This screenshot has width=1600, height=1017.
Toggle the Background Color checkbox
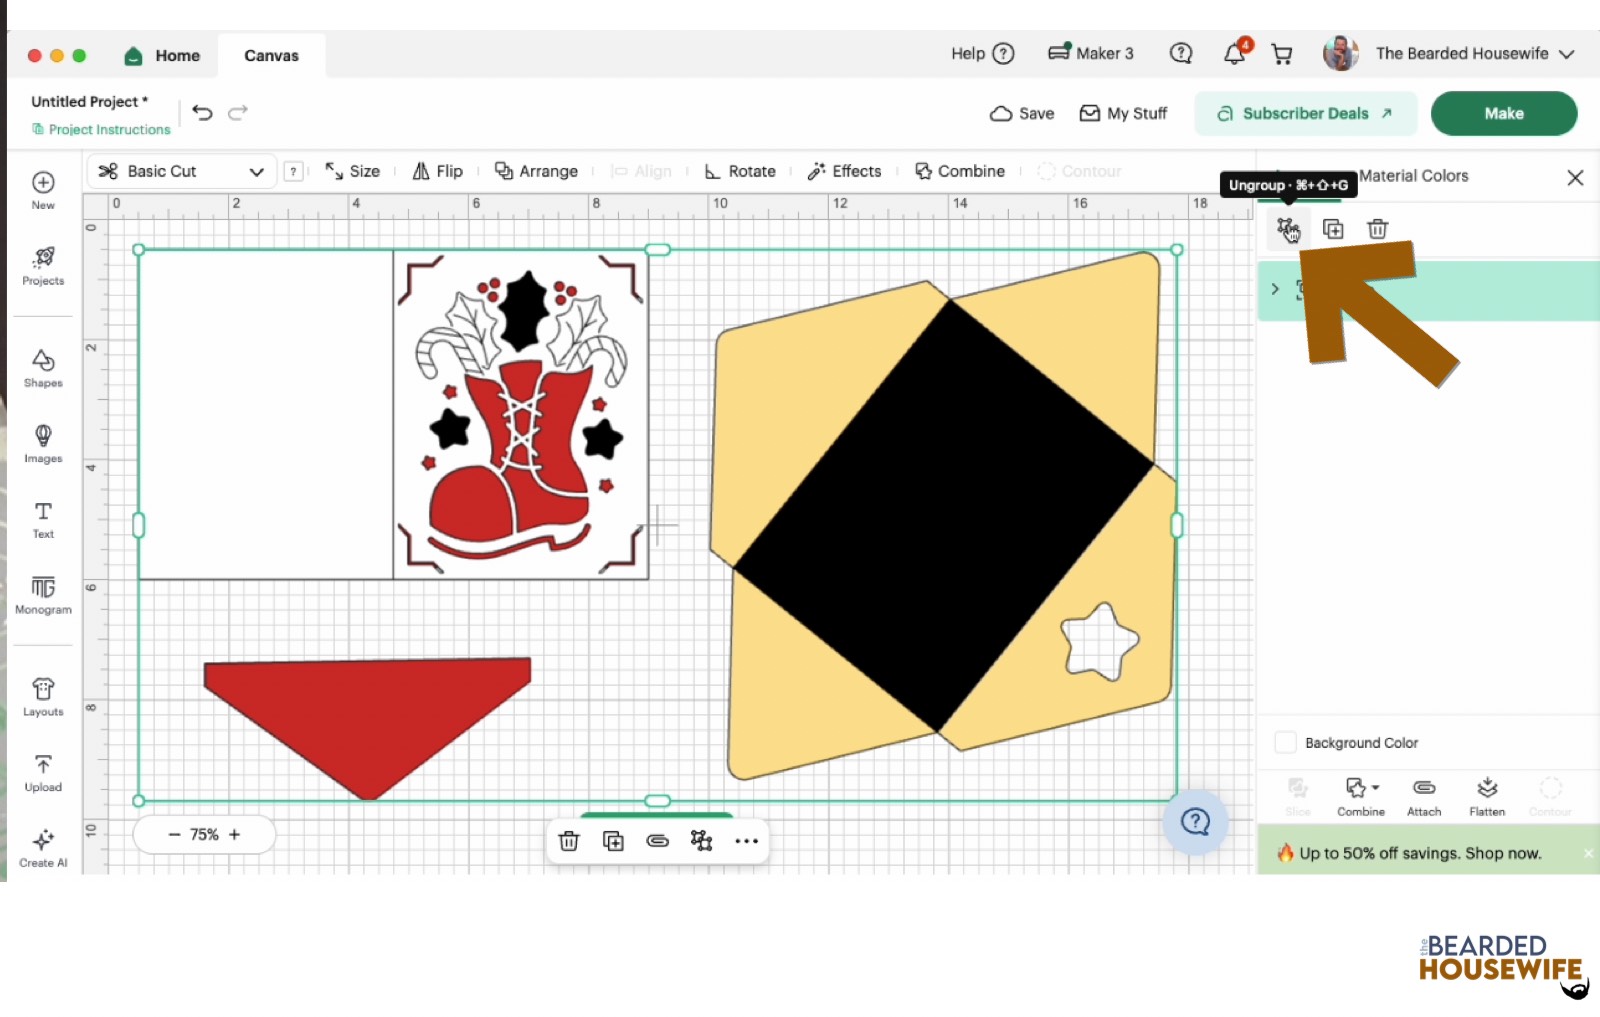coord(1286,742)
